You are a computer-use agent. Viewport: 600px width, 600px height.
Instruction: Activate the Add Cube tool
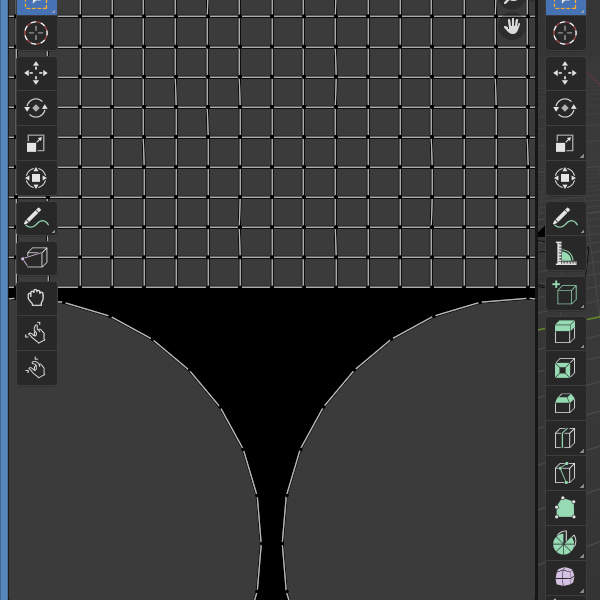click(565, 294)
